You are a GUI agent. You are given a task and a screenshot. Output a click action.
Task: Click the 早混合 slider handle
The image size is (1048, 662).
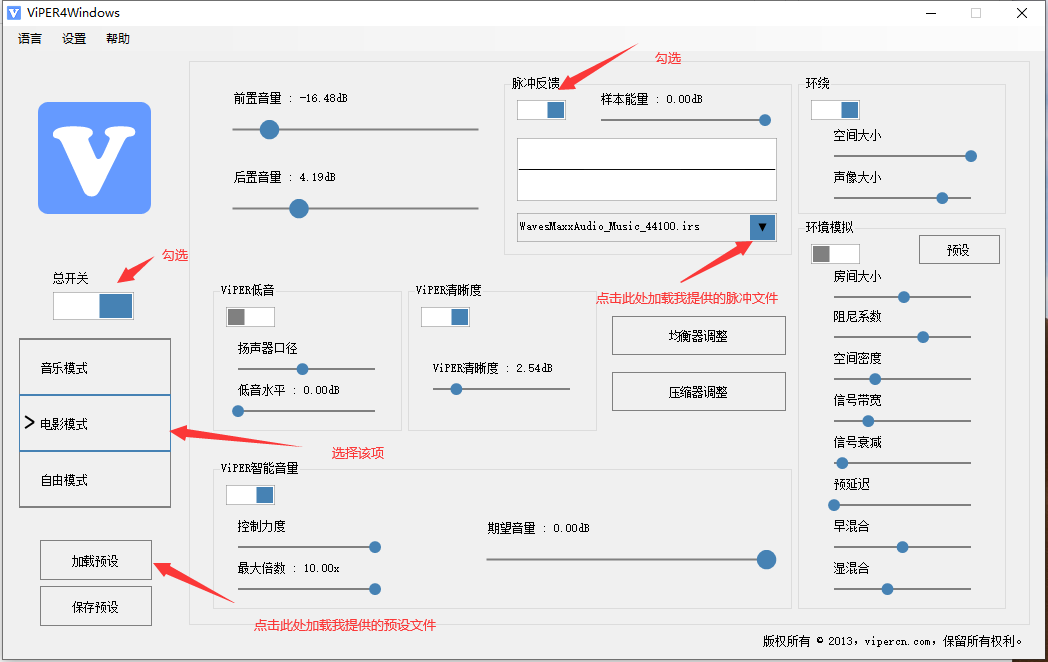[902, 547]
